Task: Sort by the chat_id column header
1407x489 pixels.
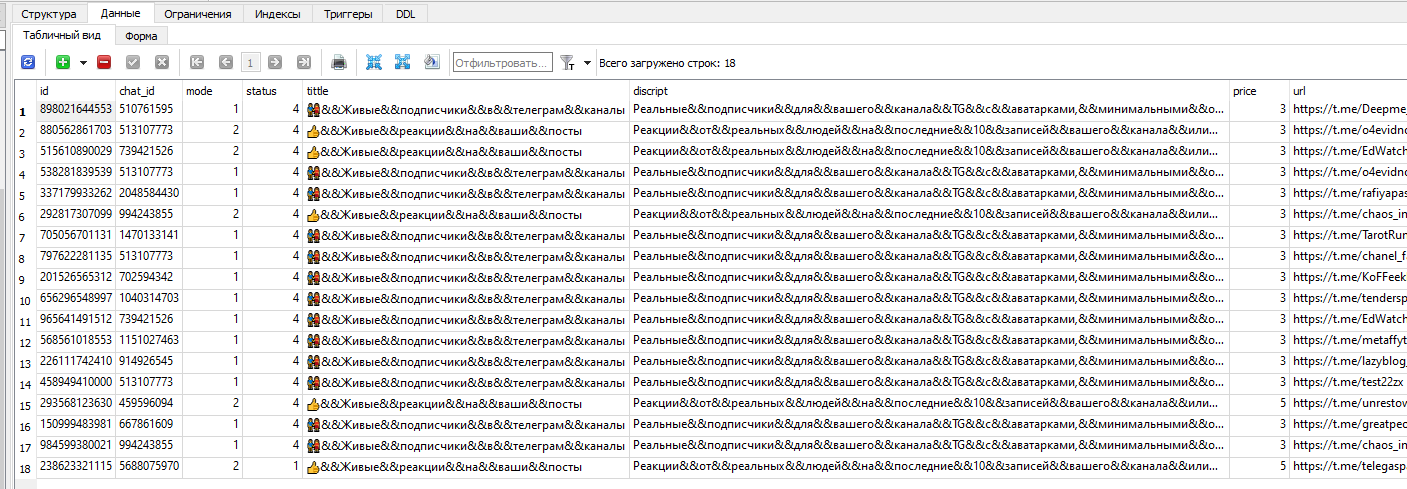Action: (x=149, y=90)
